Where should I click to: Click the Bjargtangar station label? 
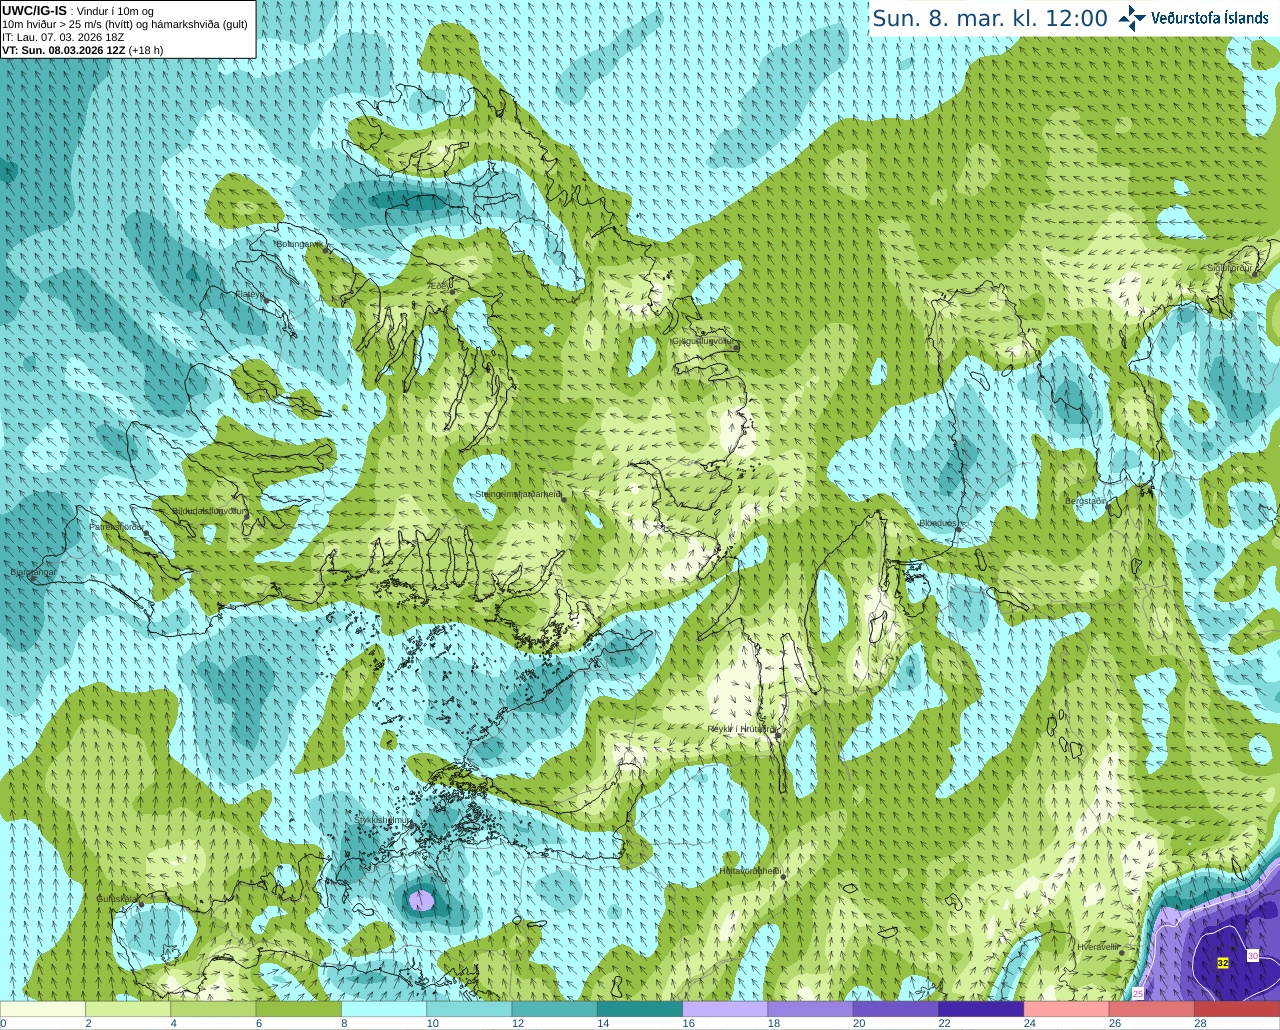tap(33, 572)
